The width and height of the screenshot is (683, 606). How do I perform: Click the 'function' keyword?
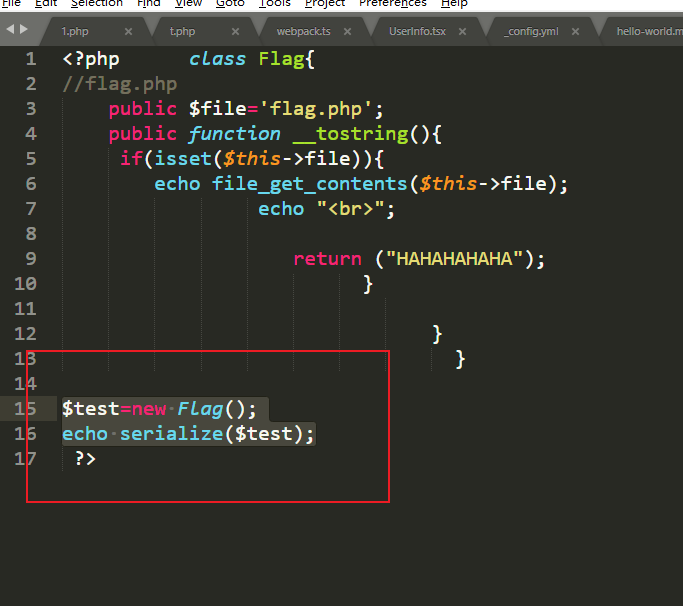(234, 134)
